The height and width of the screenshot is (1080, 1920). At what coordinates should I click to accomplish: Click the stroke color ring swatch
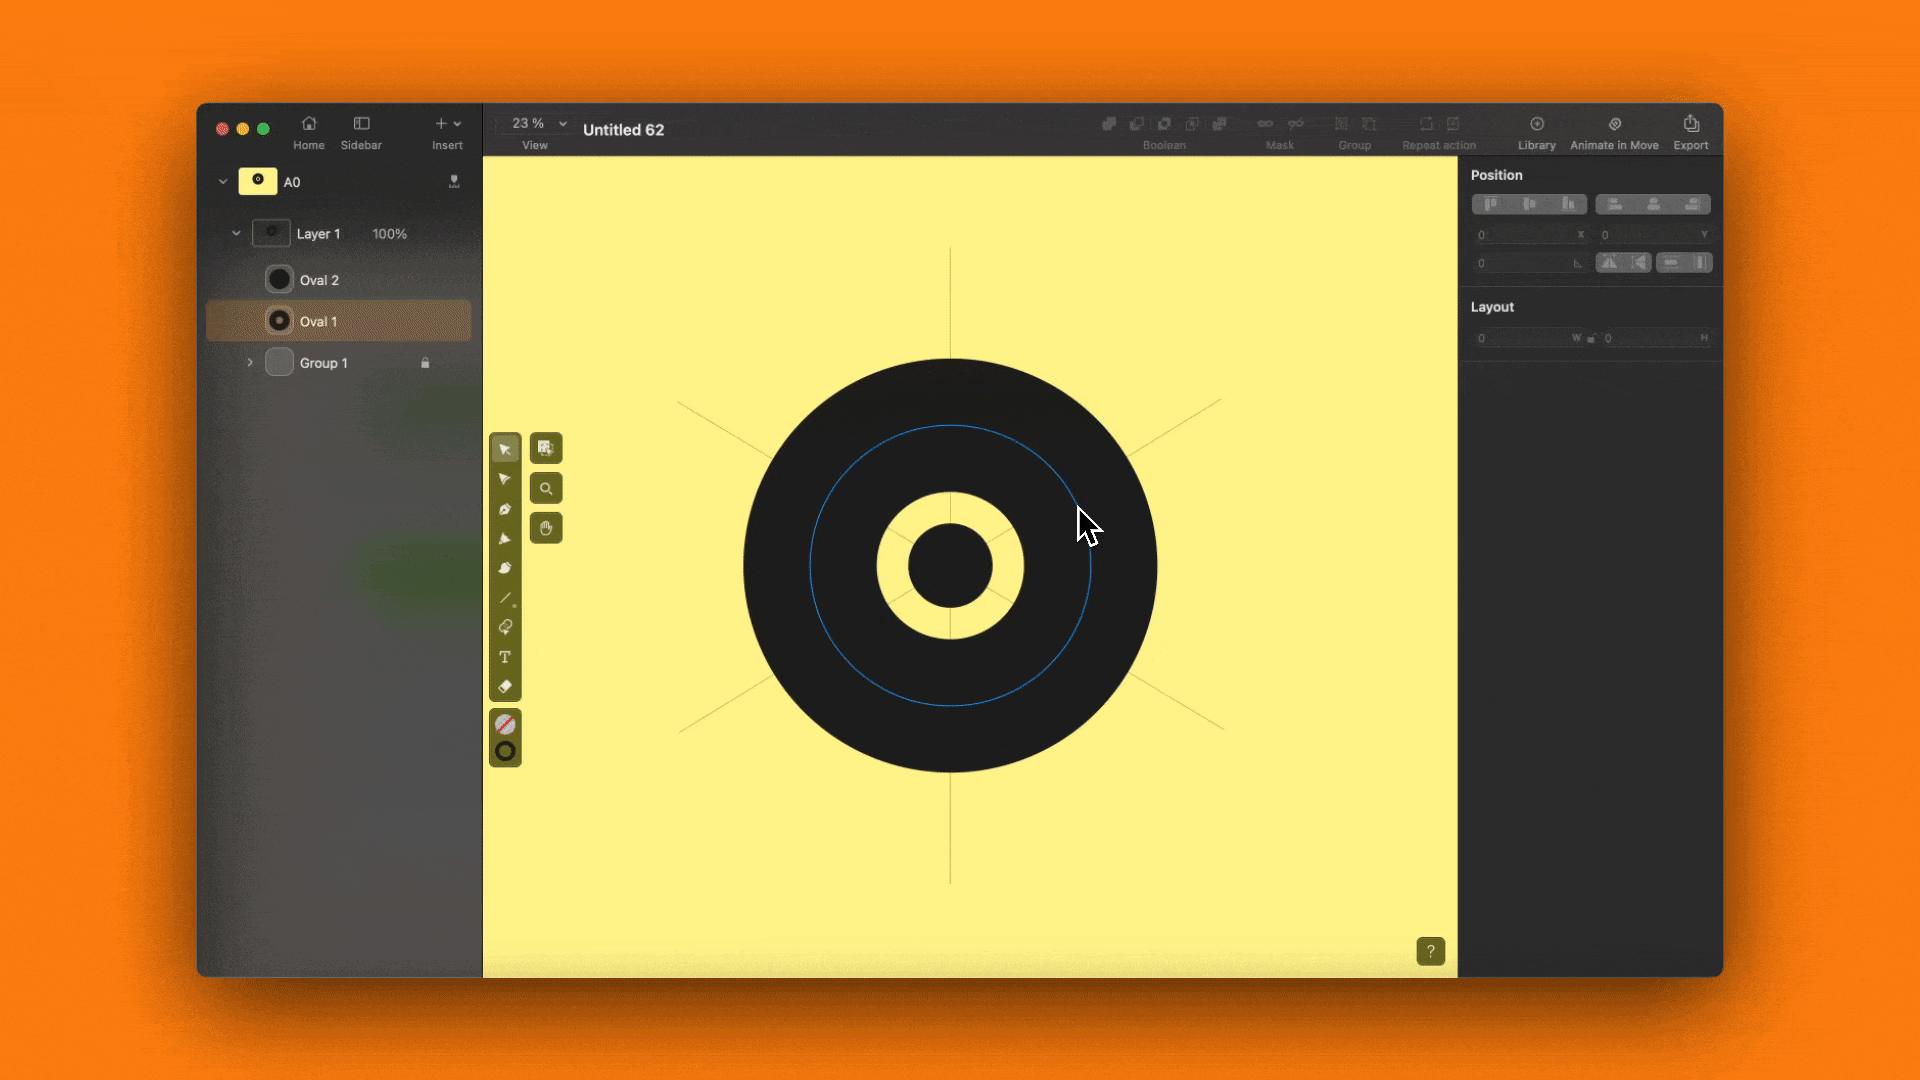(505, 752)
